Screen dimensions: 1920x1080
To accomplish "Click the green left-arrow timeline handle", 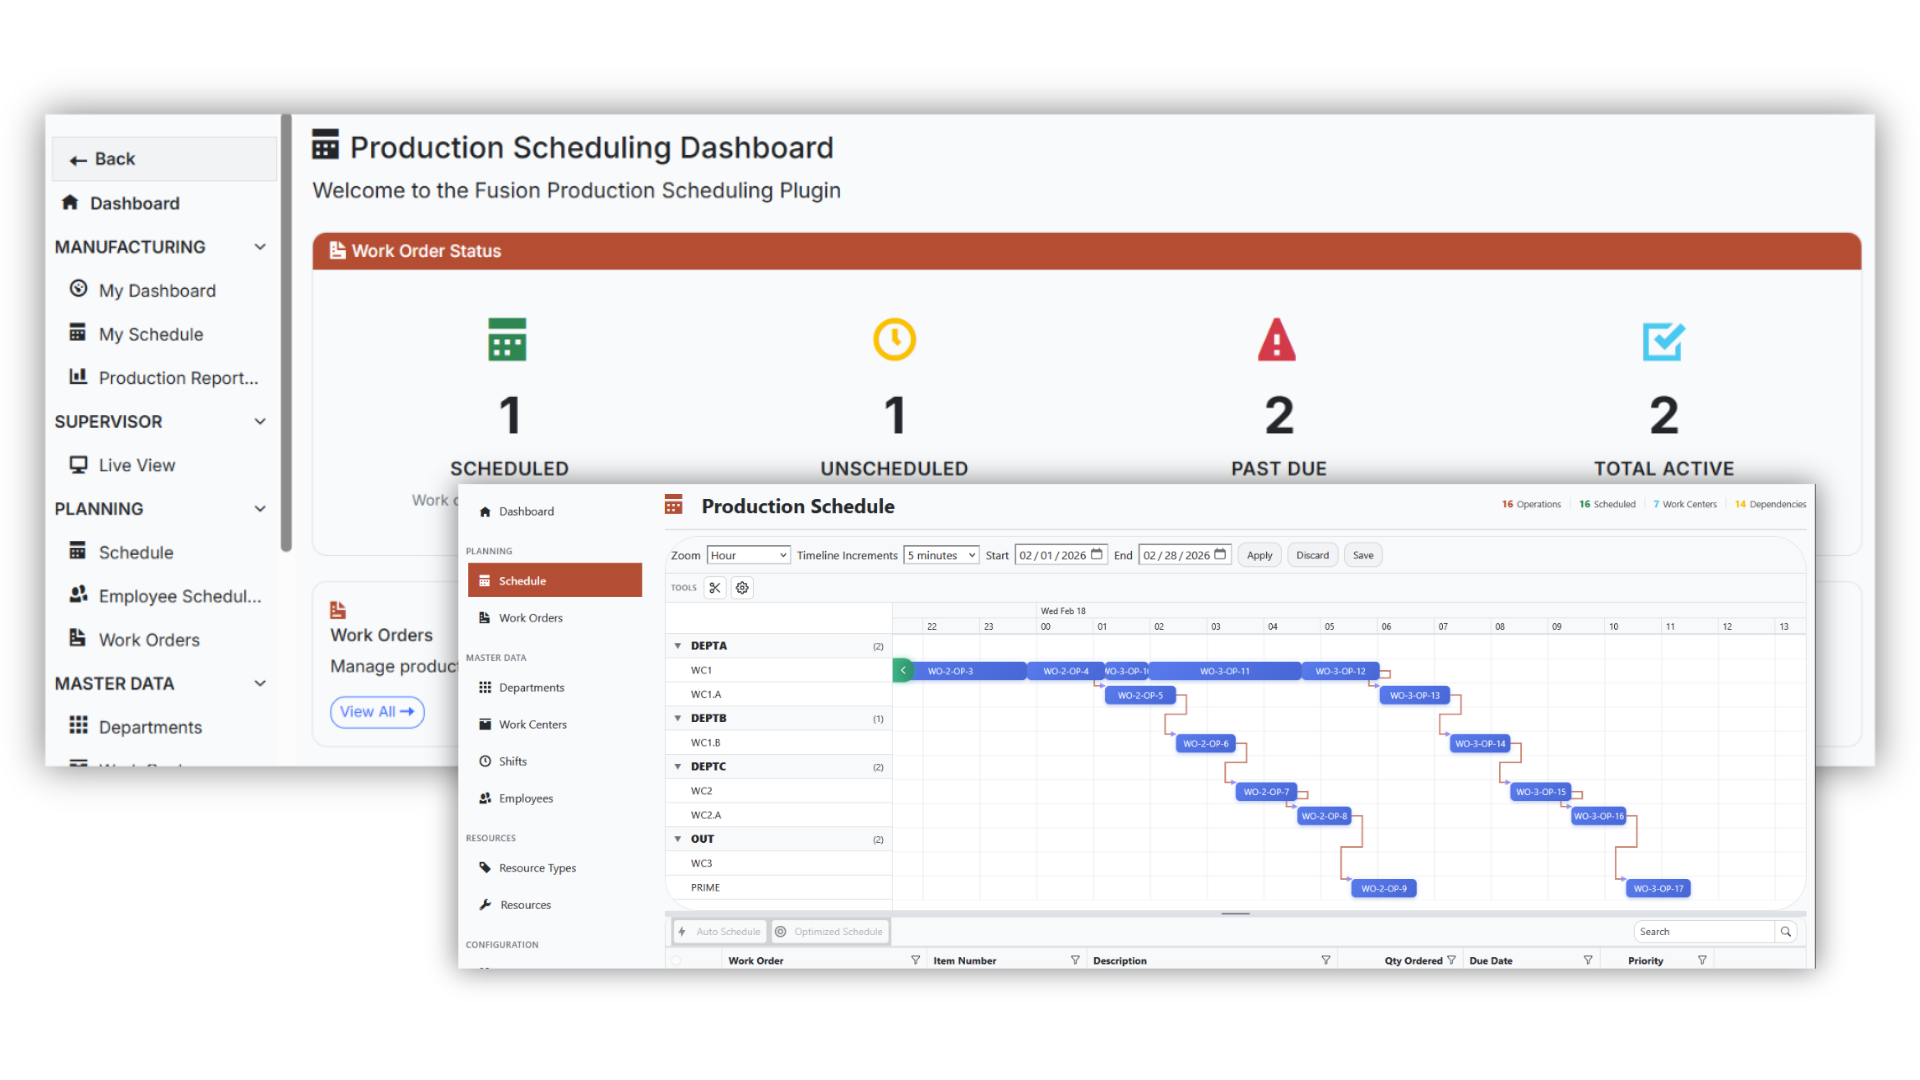I will 903,671.
